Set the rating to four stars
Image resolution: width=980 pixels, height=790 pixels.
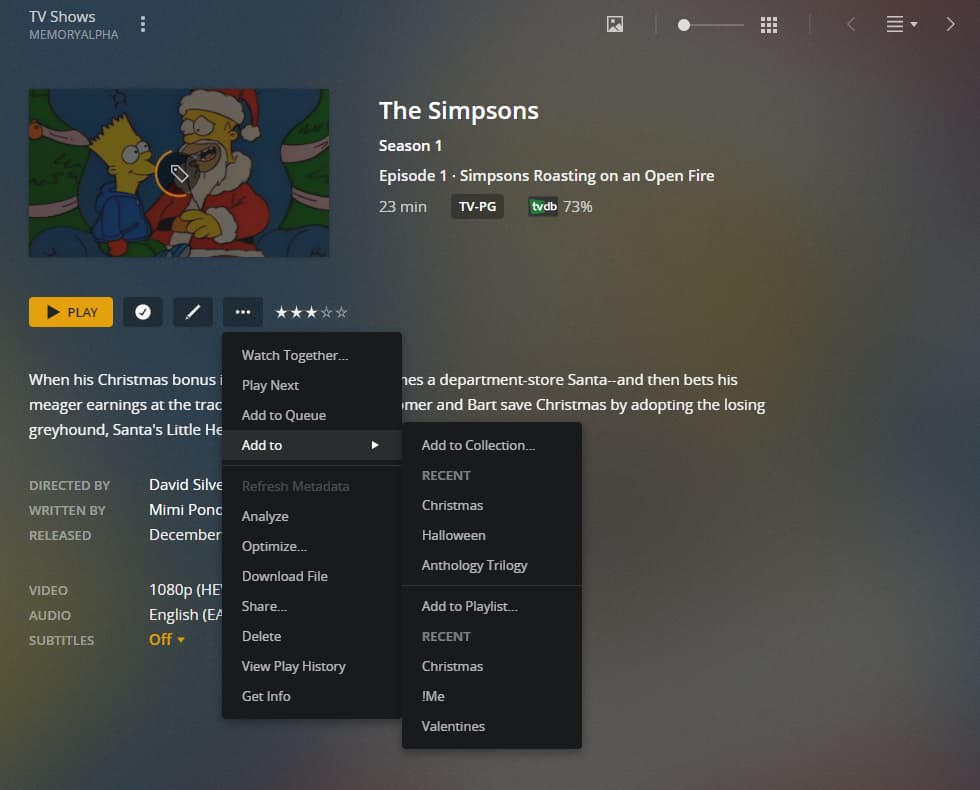tap(326, 312)
